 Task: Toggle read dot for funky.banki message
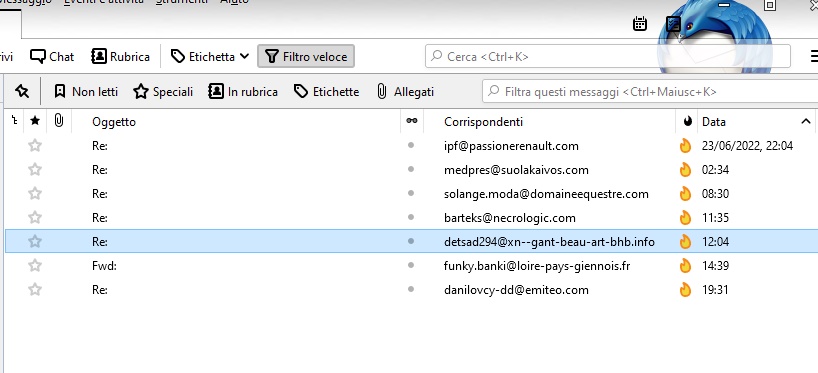[411, 265]
